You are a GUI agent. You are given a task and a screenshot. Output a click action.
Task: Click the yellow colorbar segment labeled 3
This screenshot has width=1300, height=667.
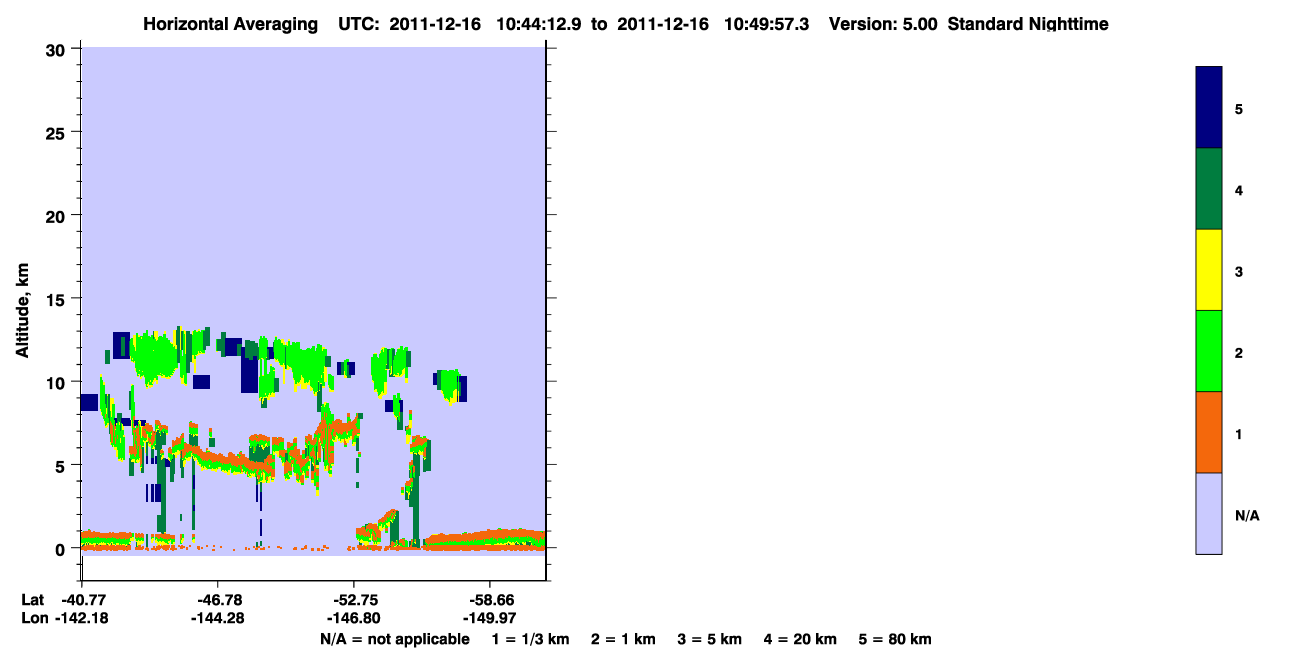1209,270
